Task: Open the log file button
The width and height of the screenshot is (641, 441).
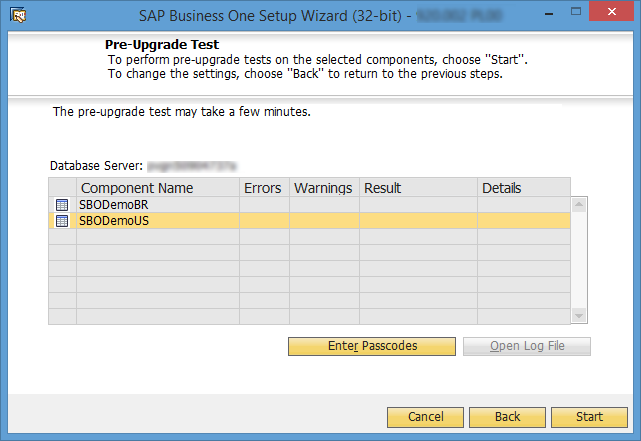Action: [527, 346]
